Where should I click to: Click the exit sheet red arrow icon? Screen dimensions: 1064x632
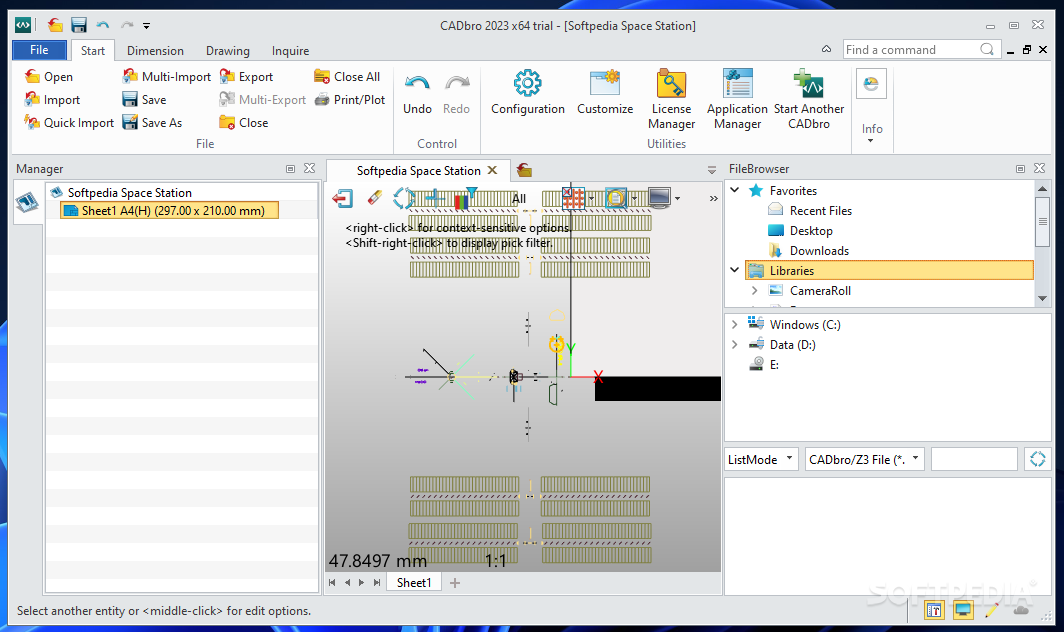click(x=343, y=198)
